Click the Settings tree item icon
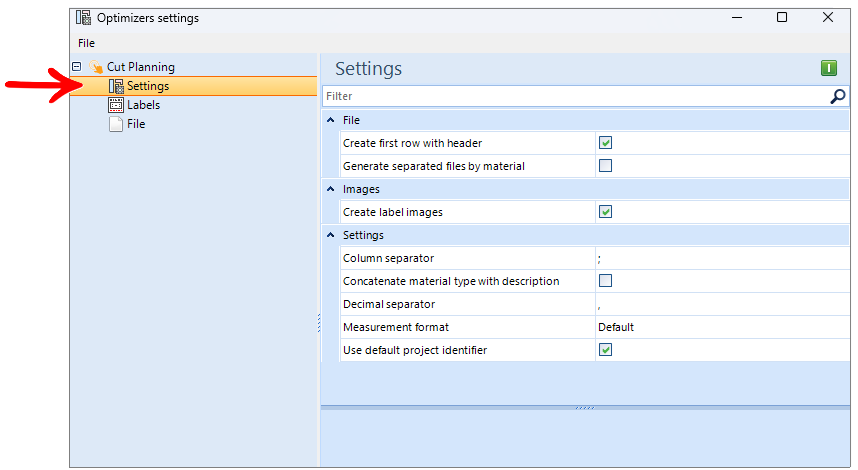The image size is (858, 470). tap(116, 86)
